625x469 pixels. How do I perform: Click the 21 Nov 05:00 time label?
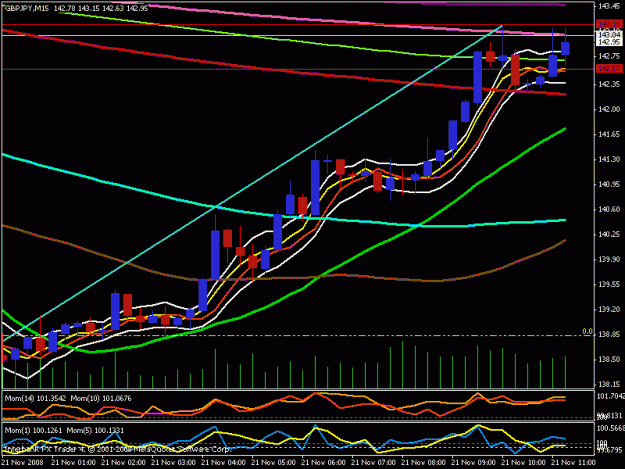(x=273, y=463)
